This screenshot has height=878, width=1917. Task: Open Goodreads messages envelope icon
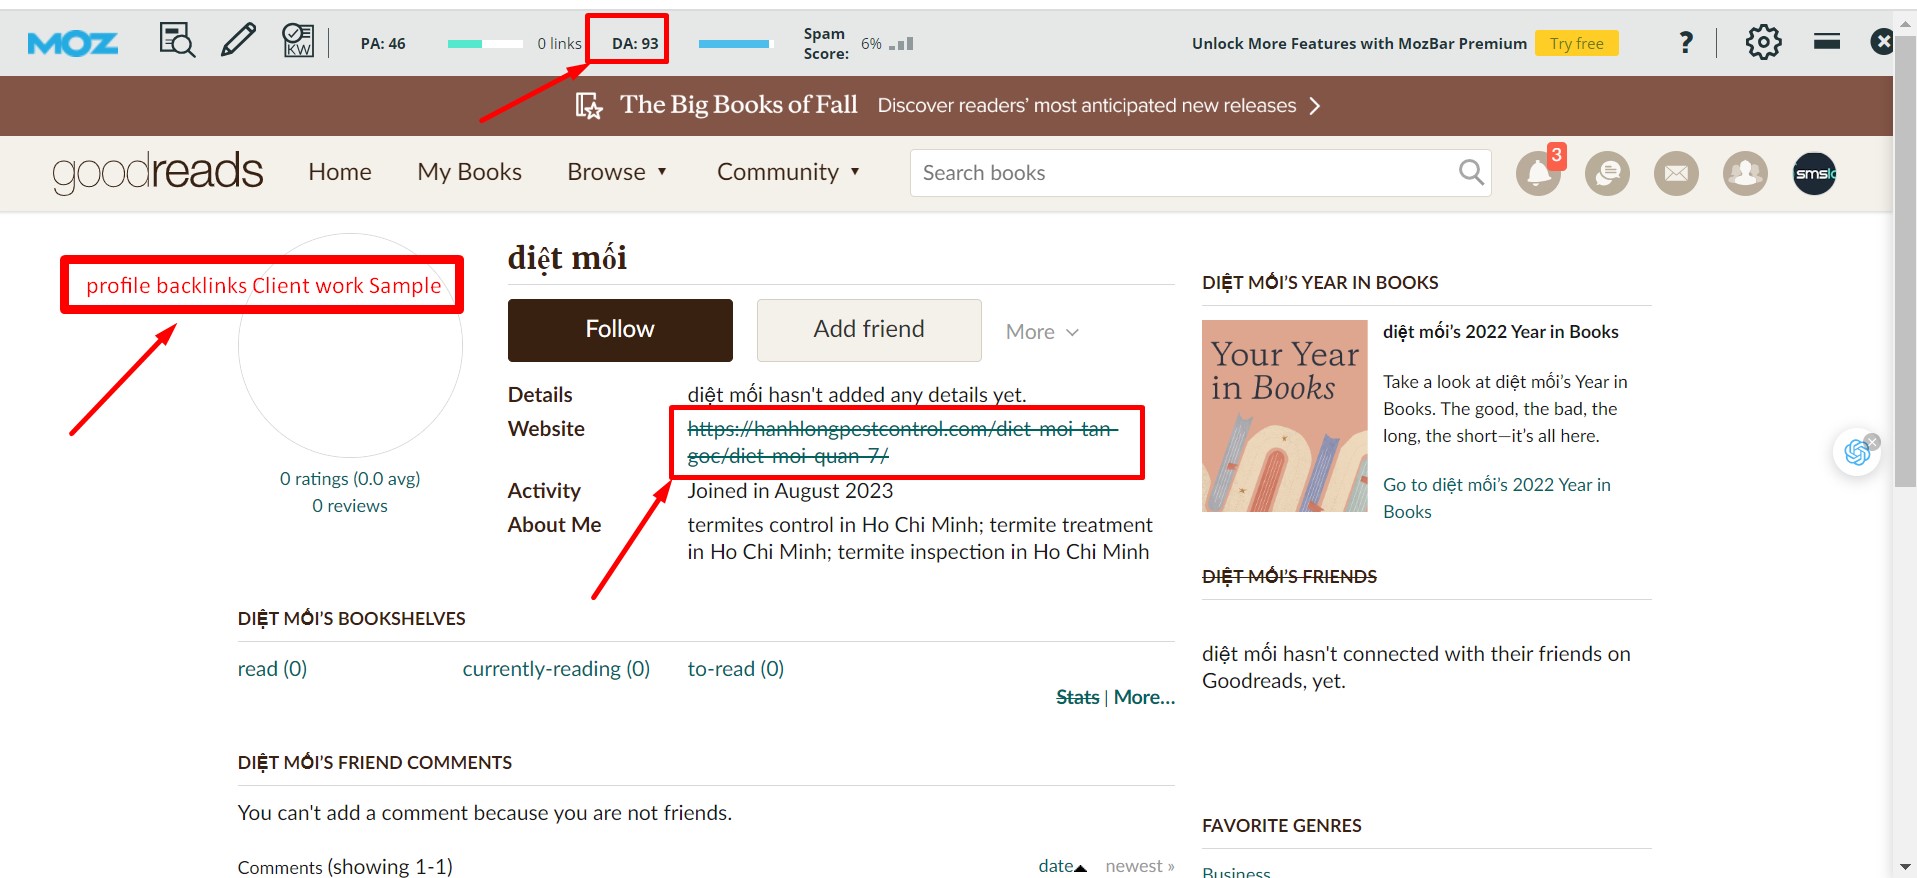point(1676,174)
